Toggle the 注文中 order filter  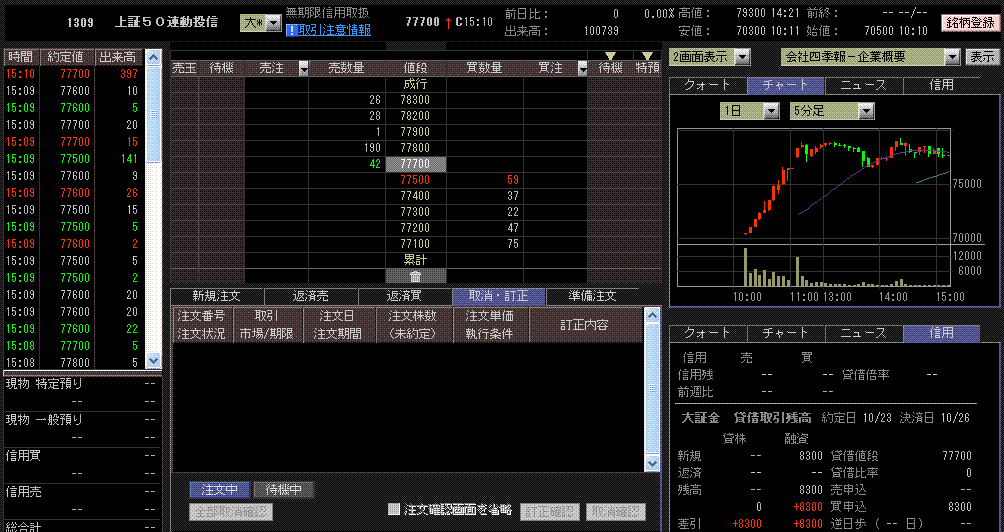coord(219,490)
